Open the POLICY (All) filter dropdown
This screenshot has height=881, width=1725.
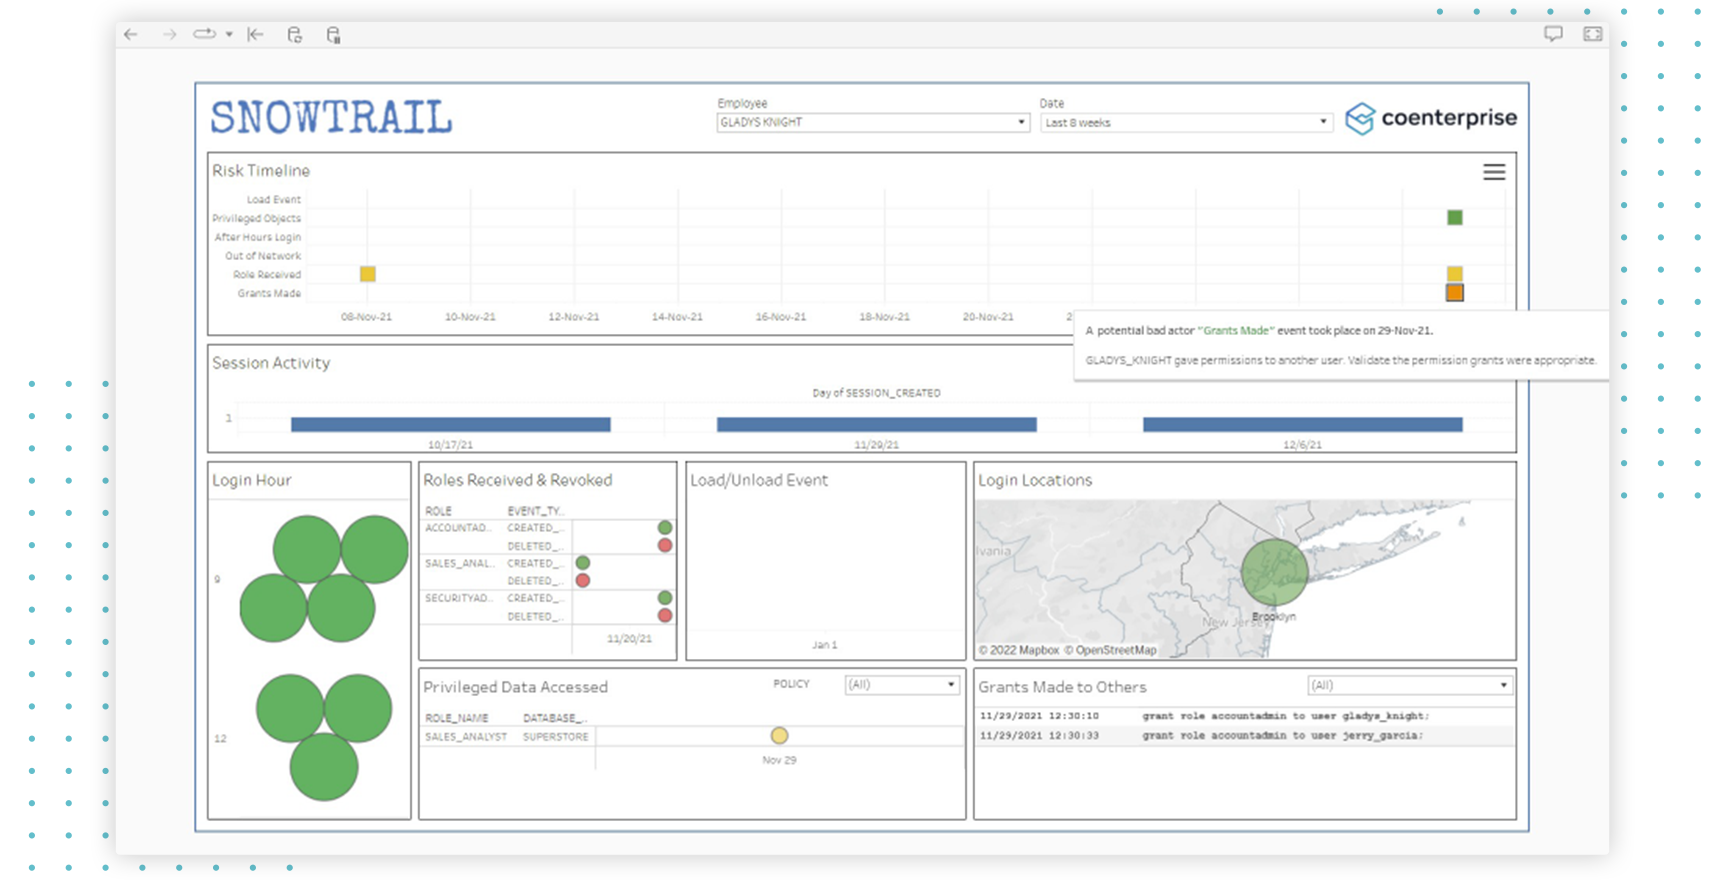click(902, 685)
